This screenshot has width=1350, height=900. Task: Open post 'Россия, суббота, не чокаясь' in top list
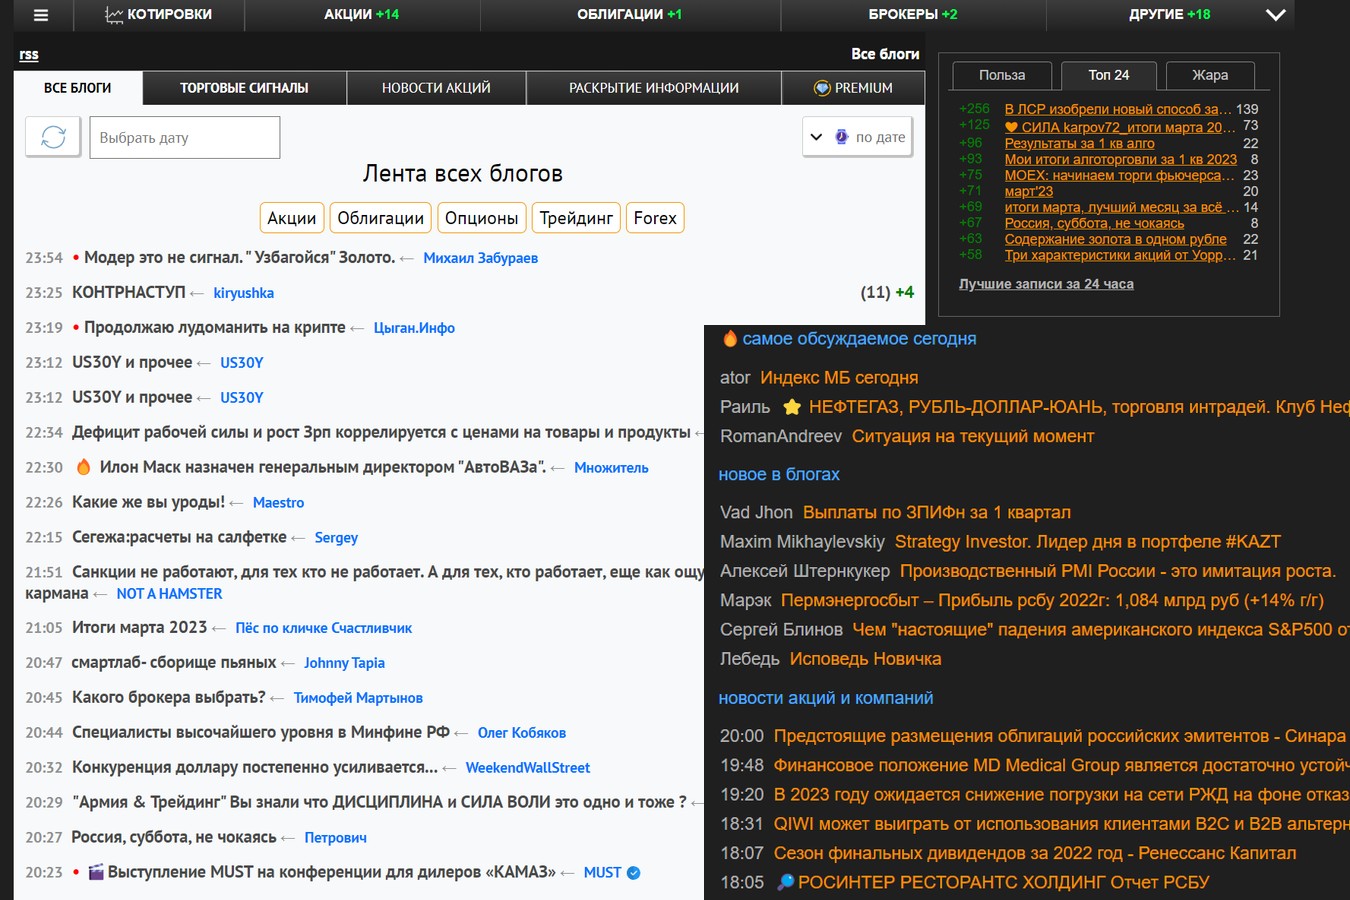click(1094, 223)
